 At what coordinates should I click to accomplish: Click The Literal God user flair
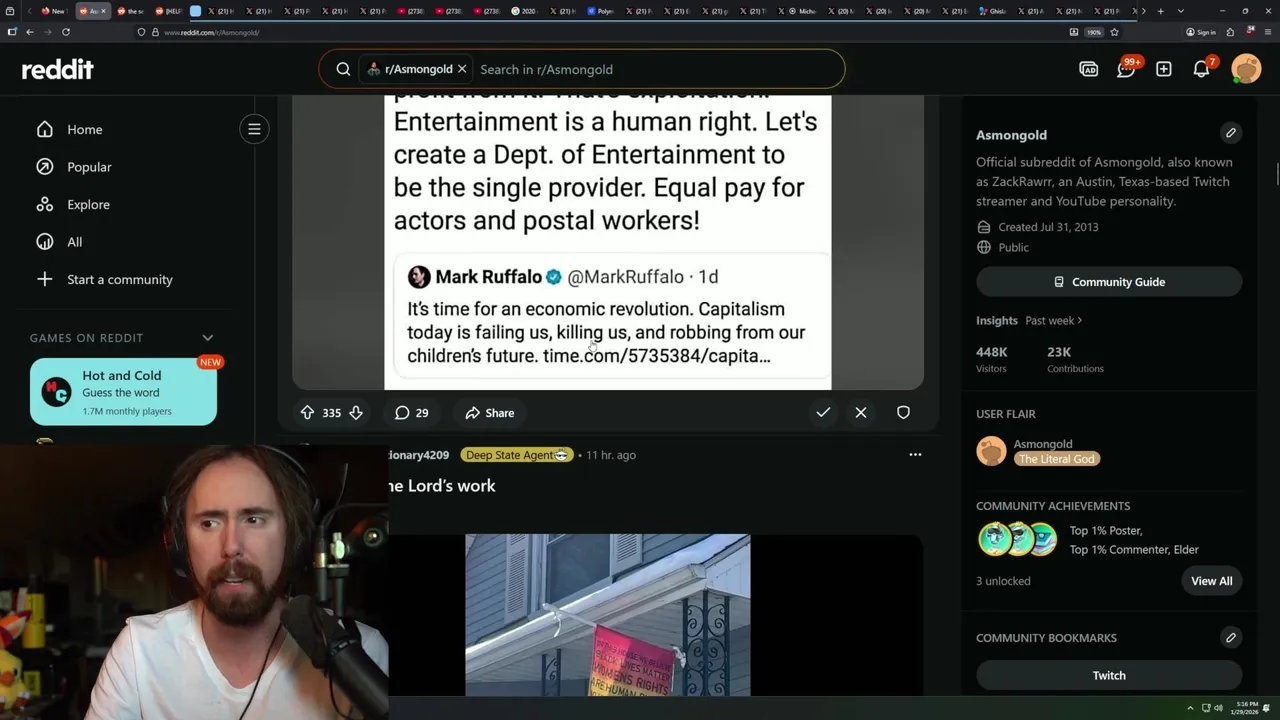click(x=1057, y=459)
